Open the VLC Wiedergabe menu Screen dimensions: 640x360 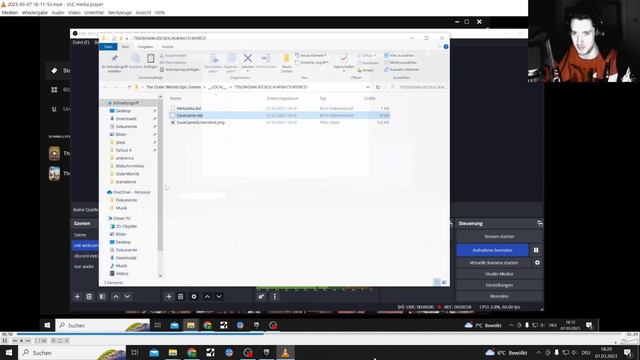35,13
